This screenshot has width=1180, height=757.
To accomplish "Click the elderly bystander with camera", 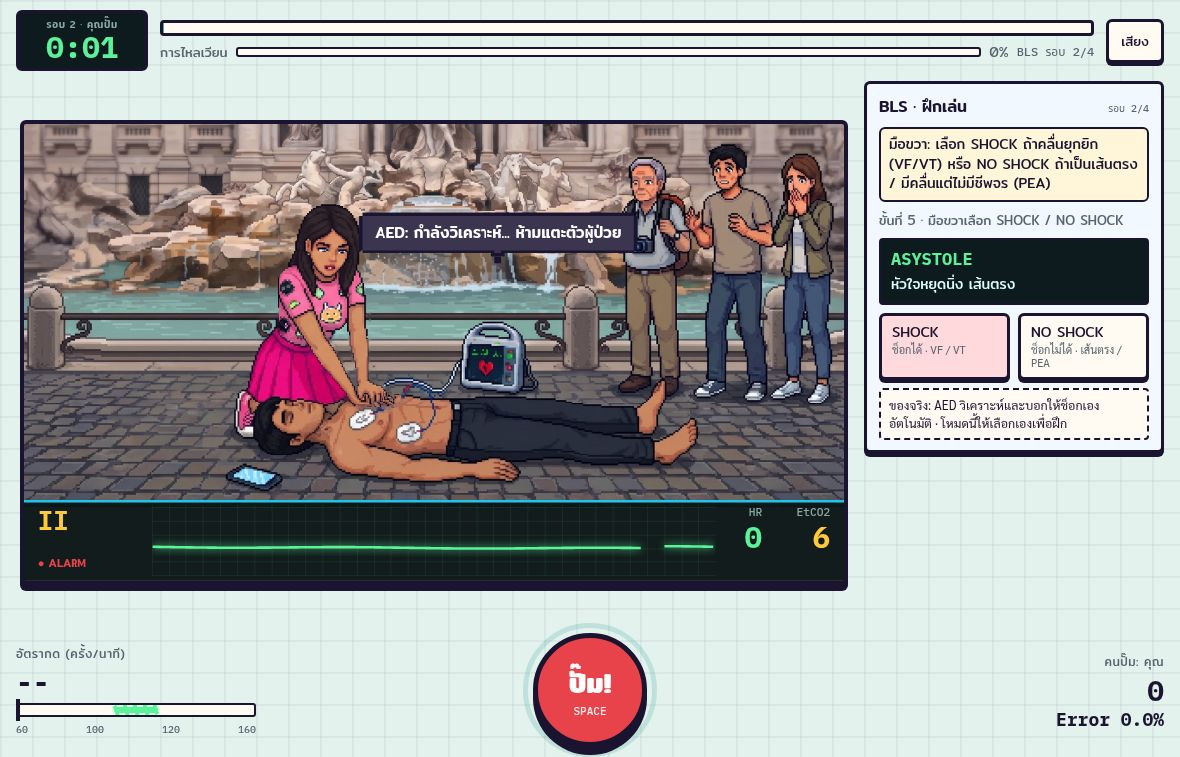I will pyautogui.click(x=652, y=275).
